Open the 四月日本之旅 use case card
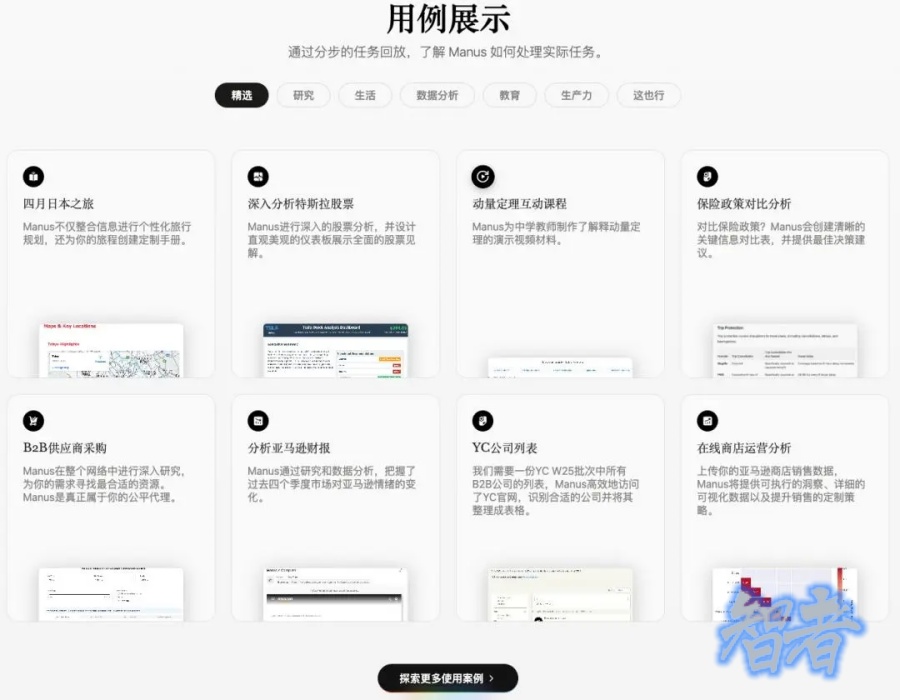The image size is (900, 700). (x=110, y=260)
